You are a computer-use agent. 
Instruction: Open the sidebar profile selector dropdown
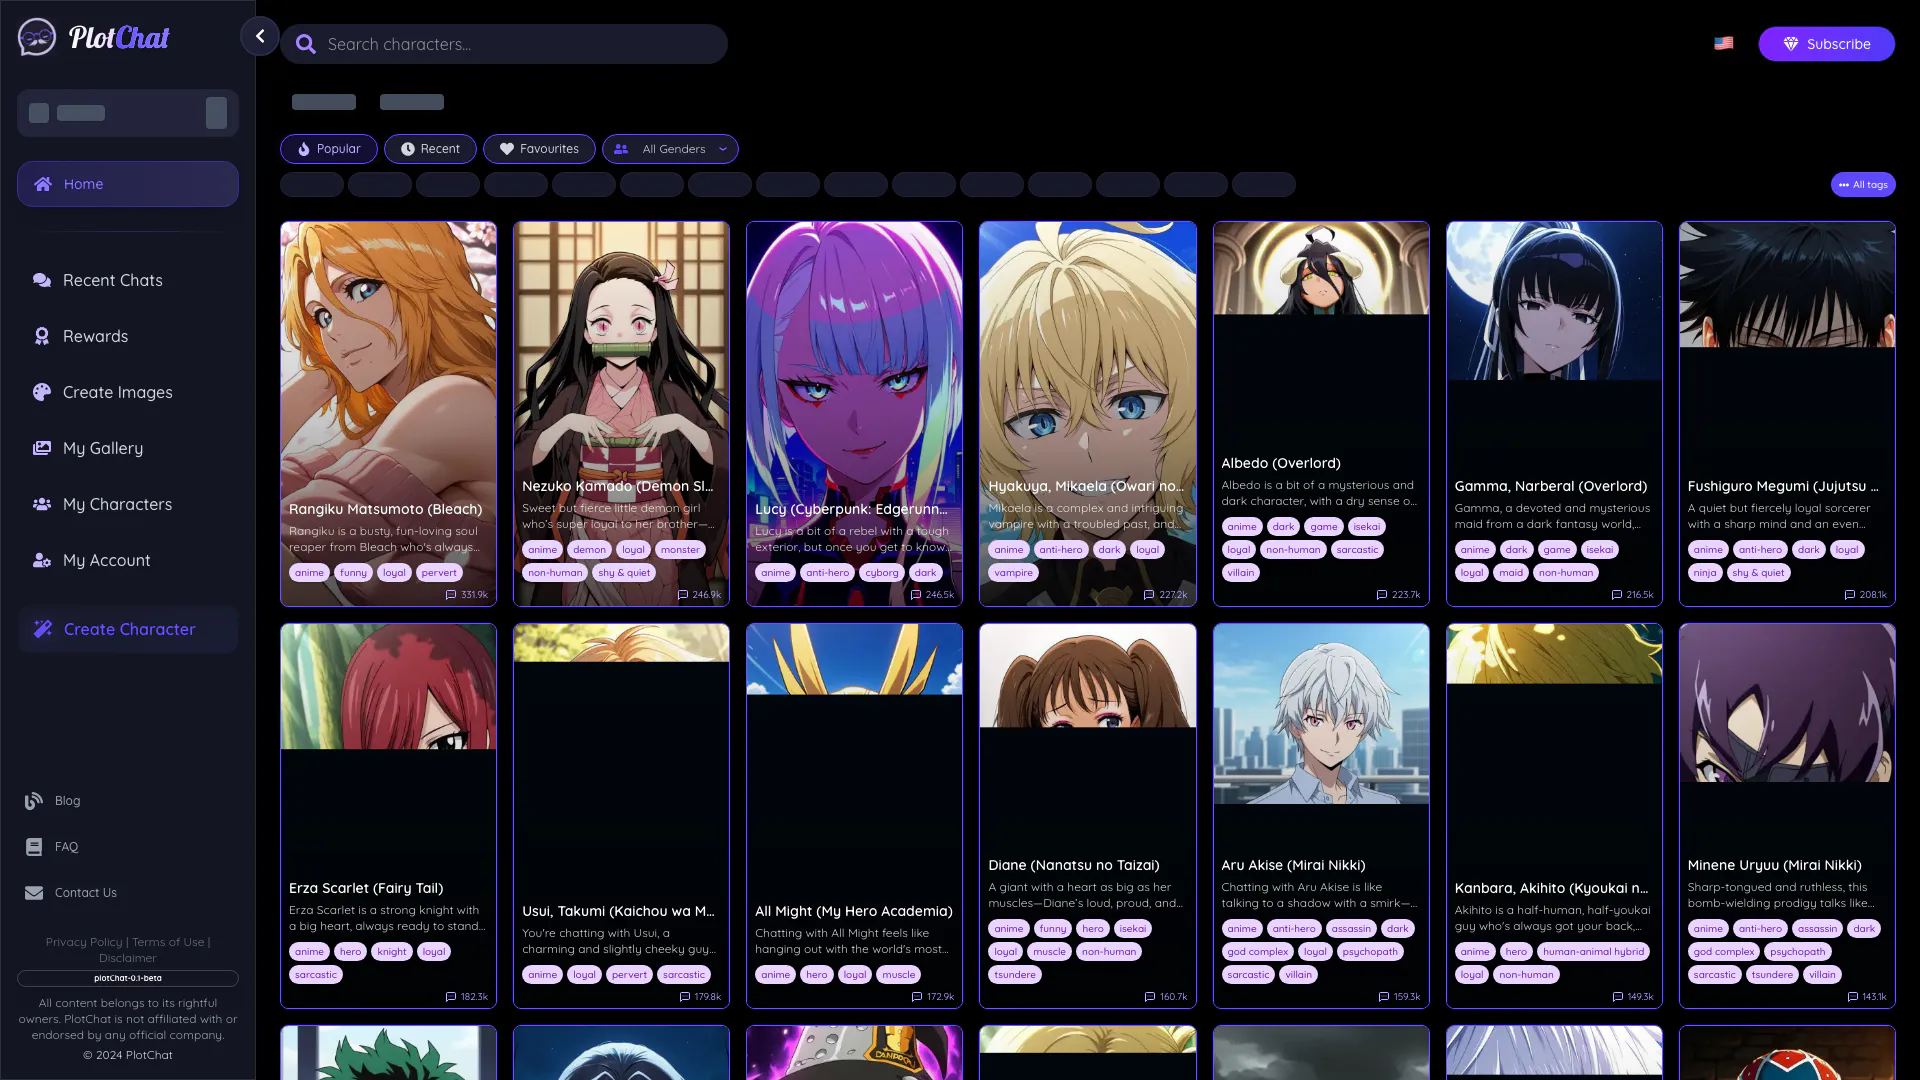[x=216, y=113]
